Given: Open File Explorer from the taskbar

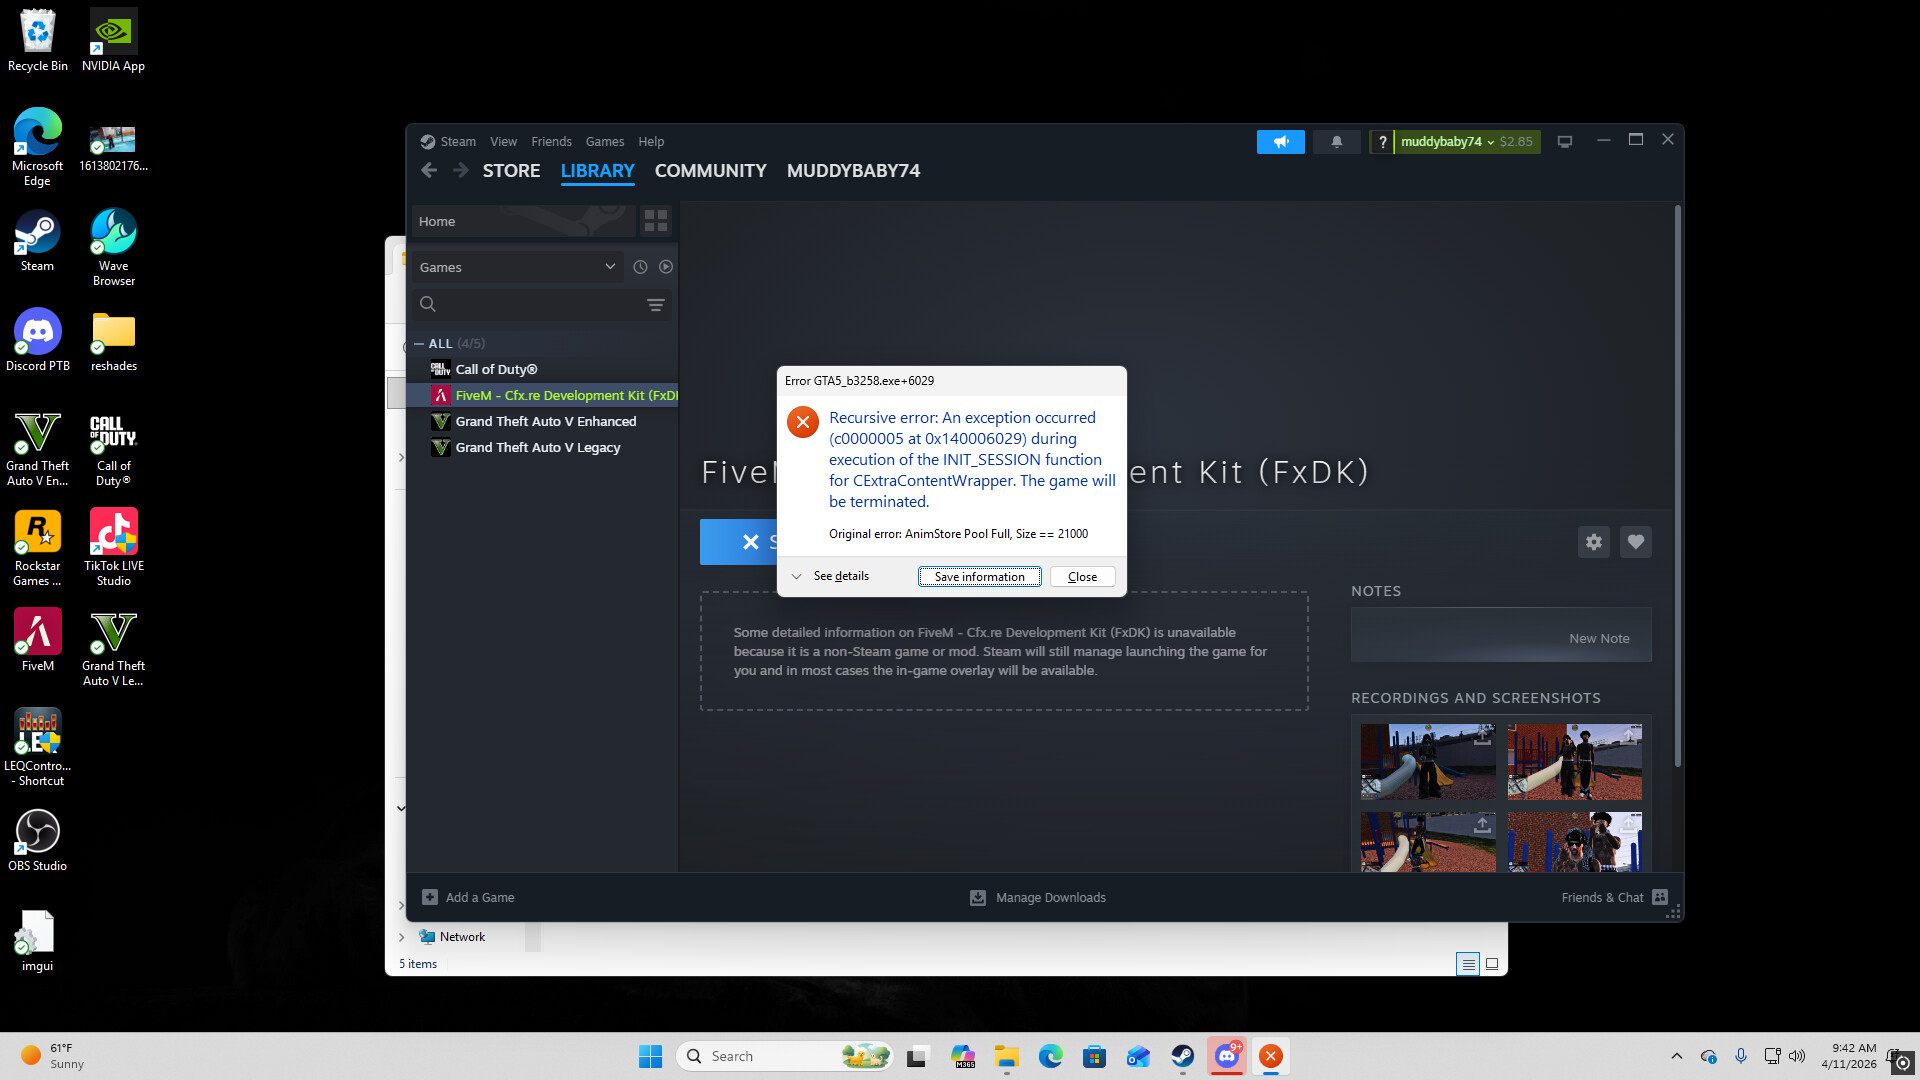Looking at the screenshot, I should [1006, 1056].
